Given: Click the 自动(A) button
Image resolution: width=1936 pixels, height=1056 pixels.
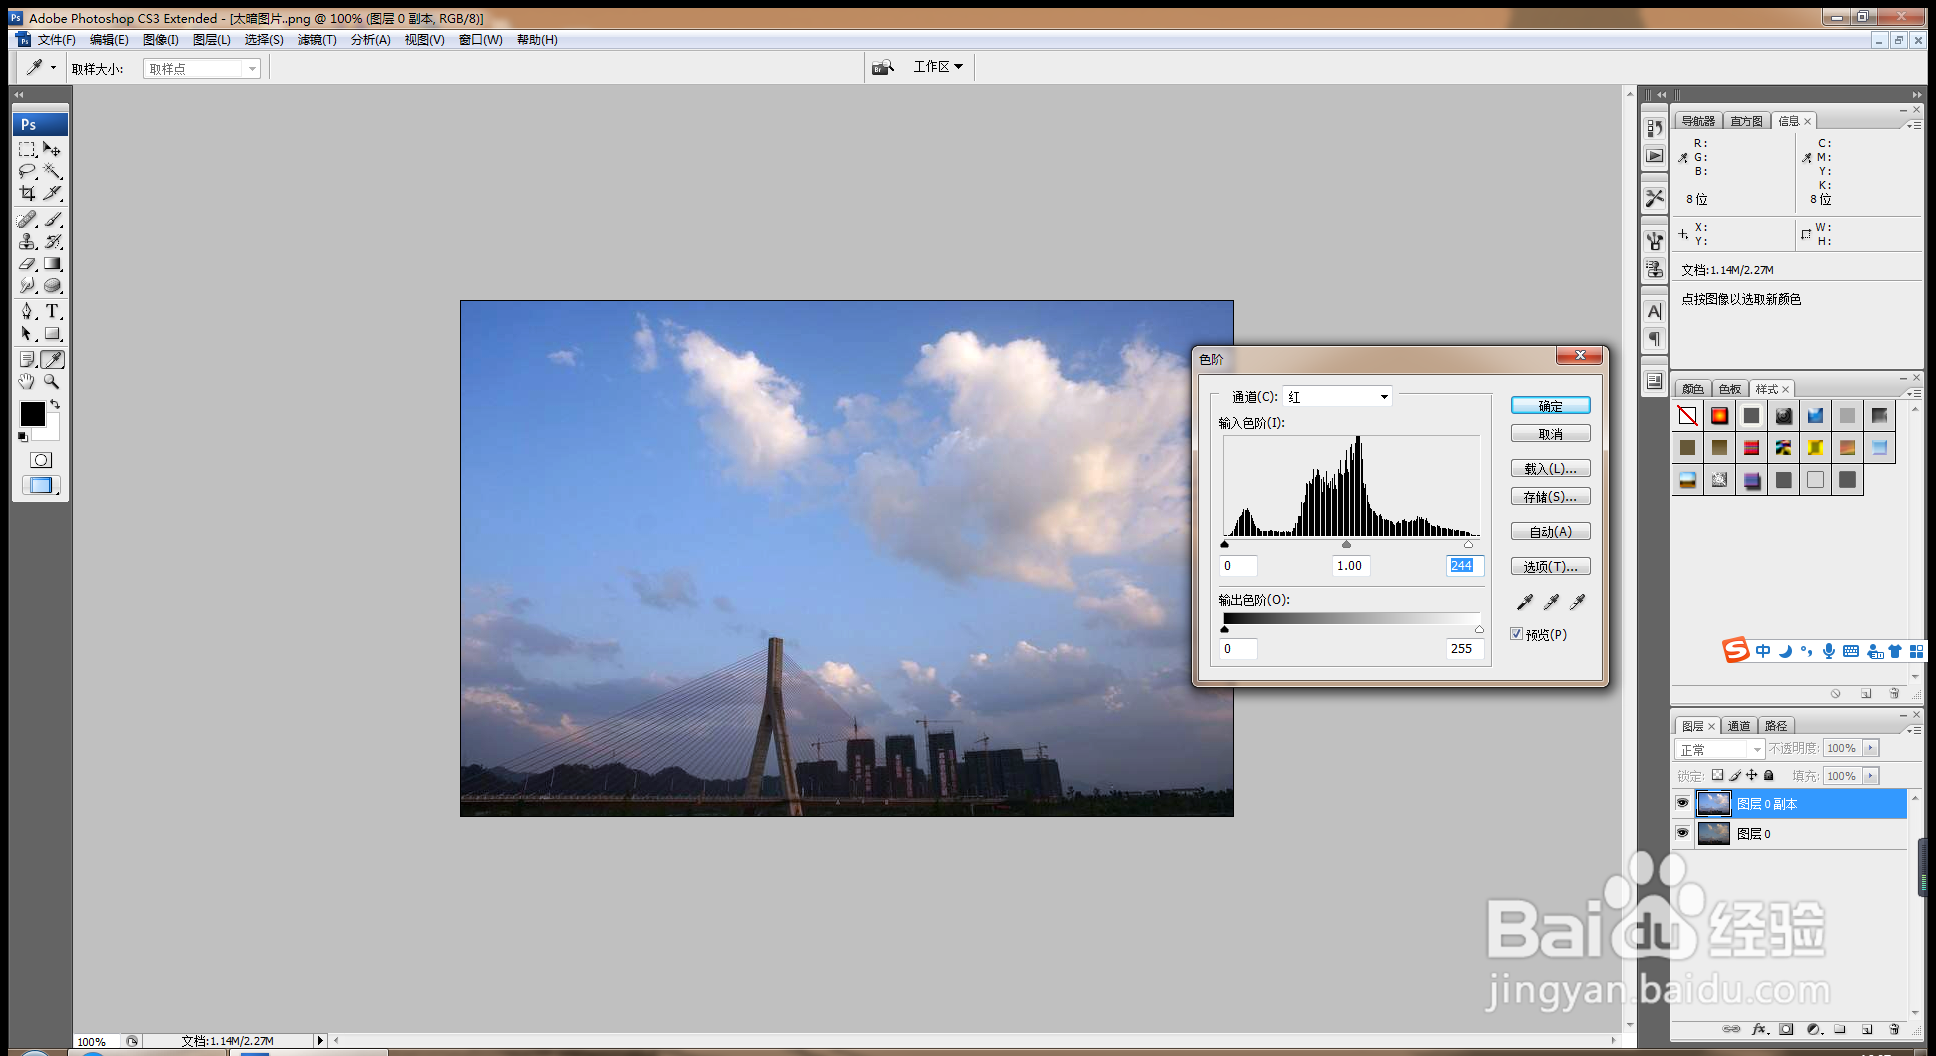Looking at the screenshot, I should [x=1550, y=532].
